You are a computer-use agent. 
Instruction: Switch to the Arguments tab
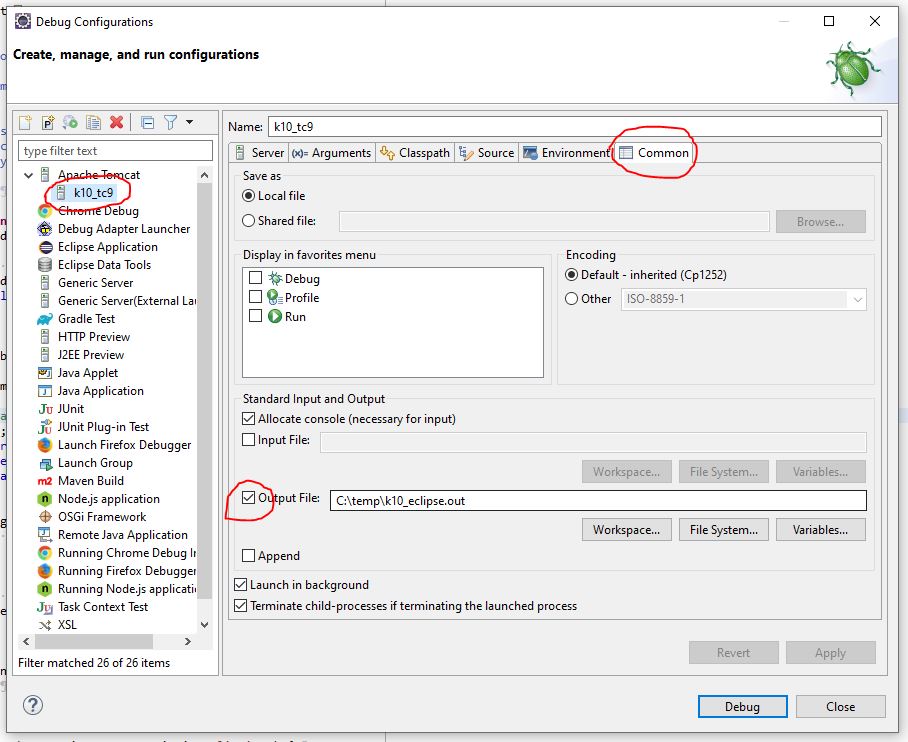point(332,153)
